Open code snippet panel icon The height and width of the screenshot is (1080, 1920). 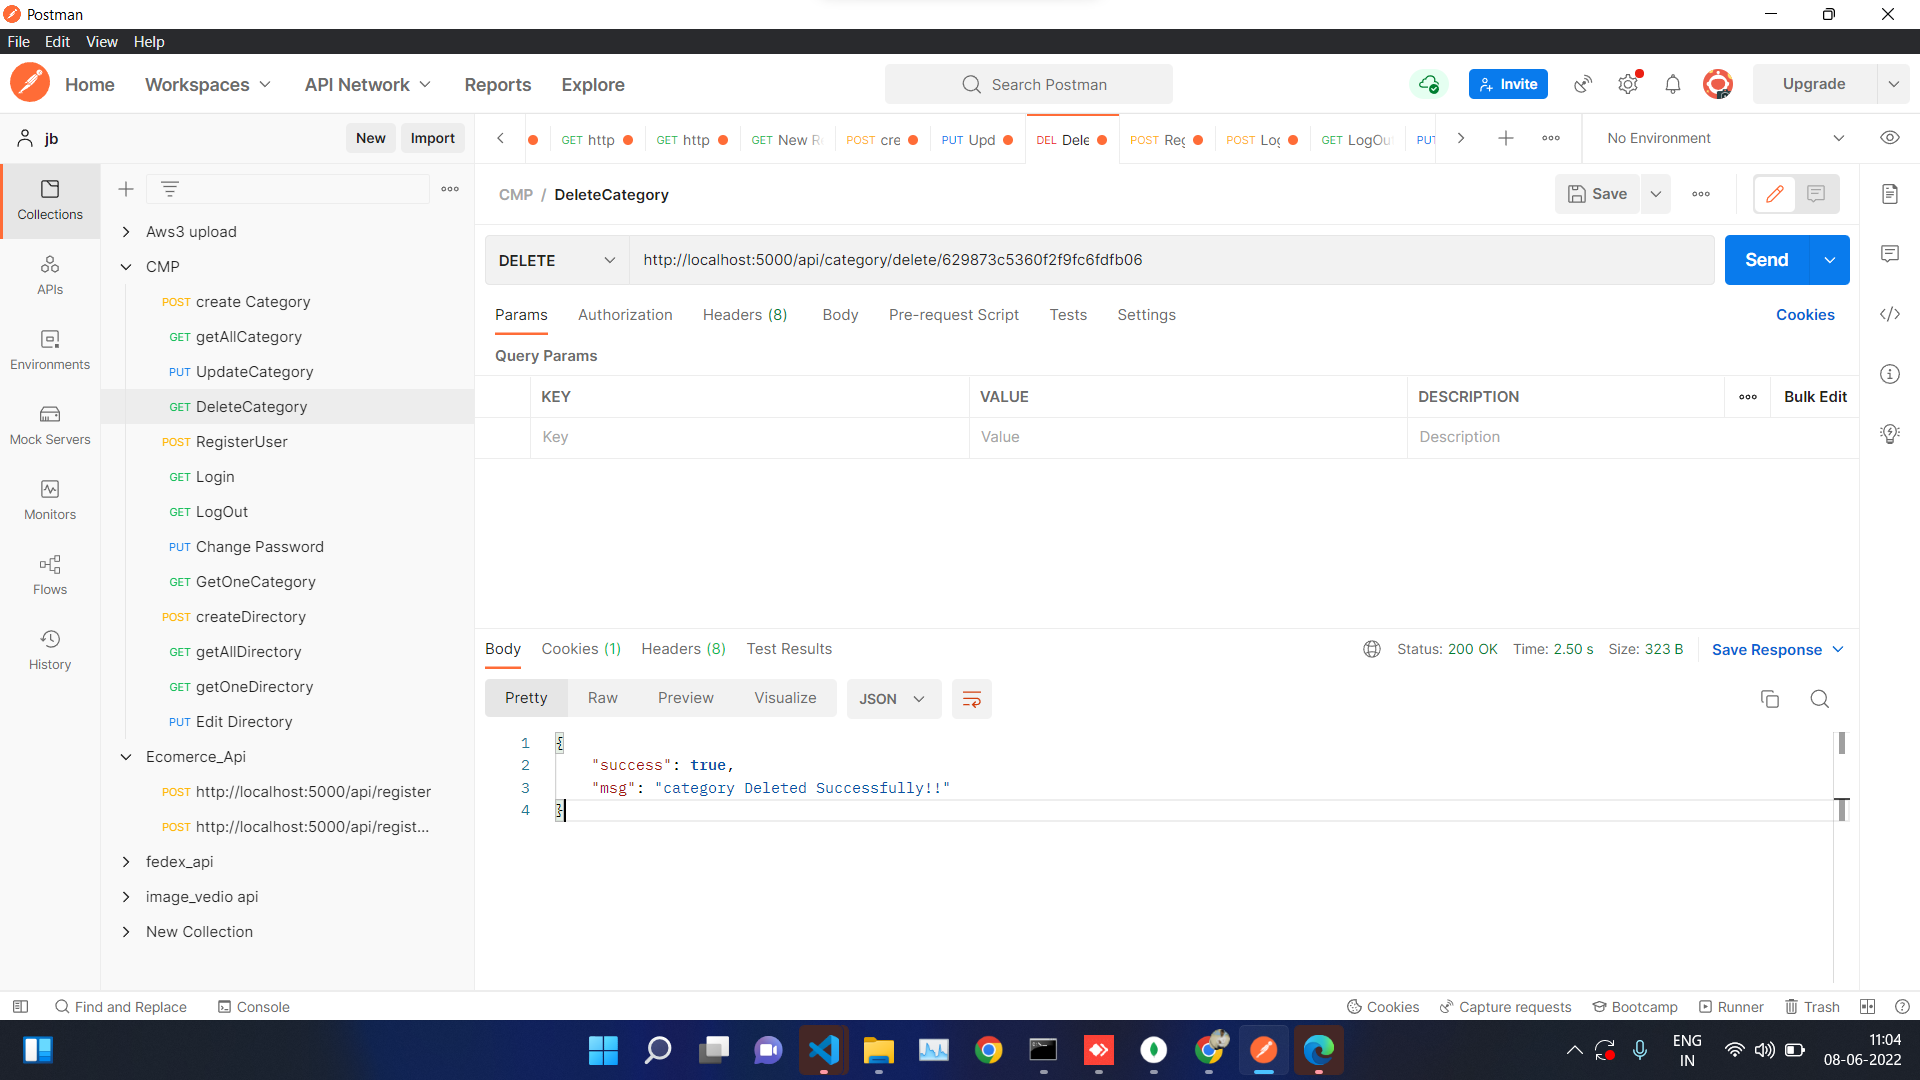1890,314
